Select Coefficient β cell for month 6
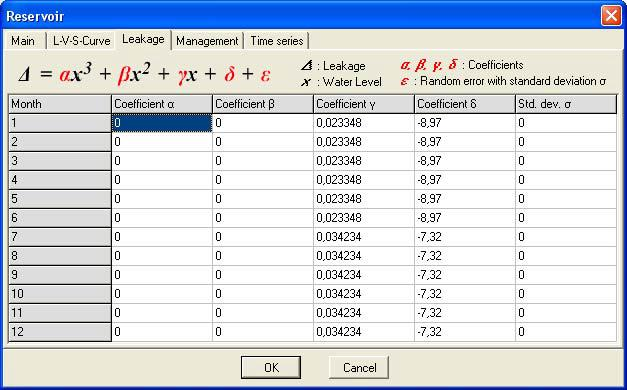 pos(263,218)
